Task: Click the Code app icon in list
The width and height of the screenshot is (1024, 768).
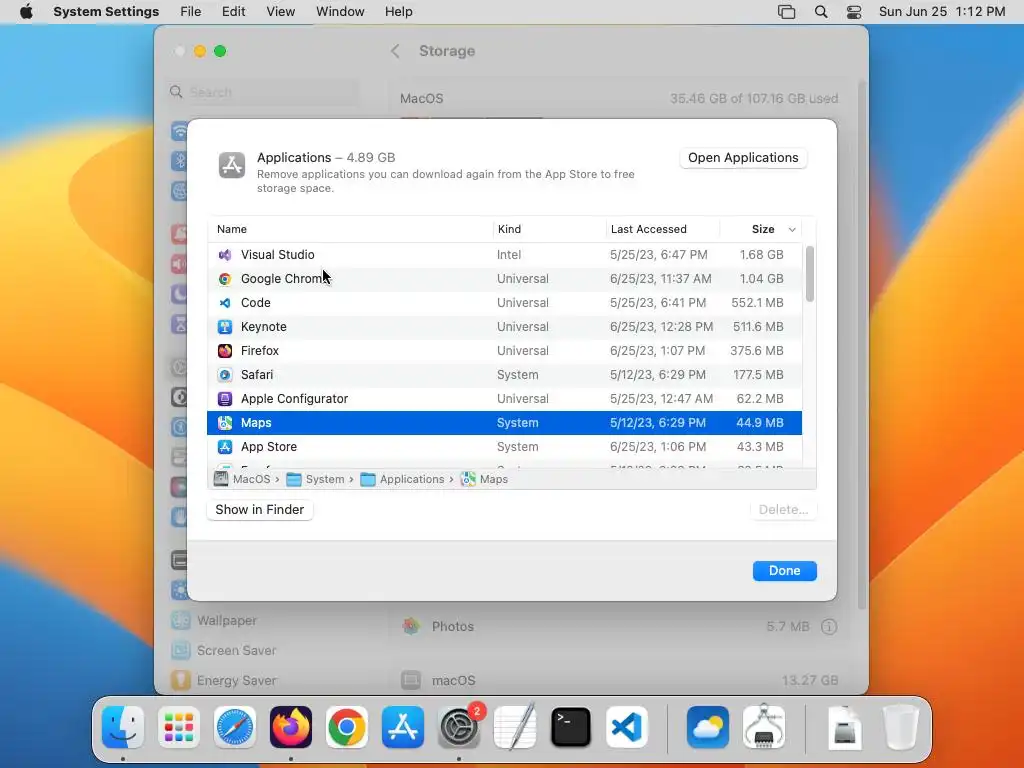Action: 225,303
